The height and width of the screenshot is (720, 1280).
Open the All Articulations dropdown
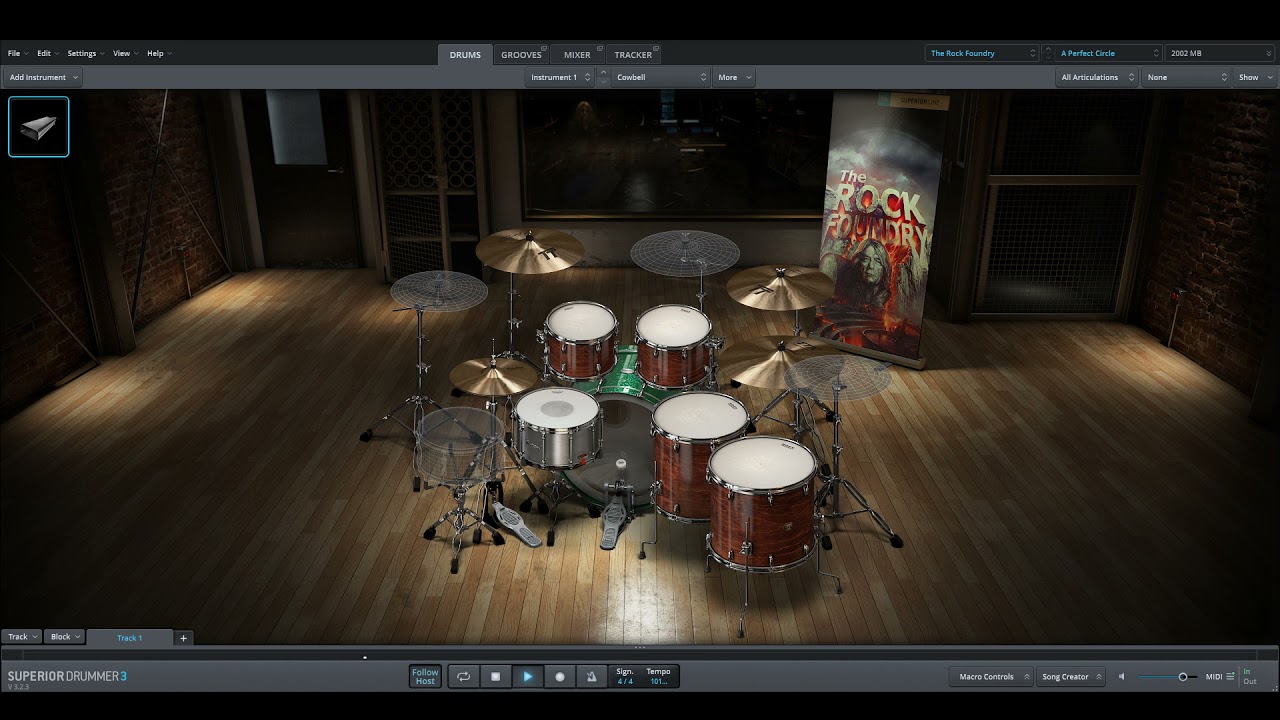[1097, 77]
